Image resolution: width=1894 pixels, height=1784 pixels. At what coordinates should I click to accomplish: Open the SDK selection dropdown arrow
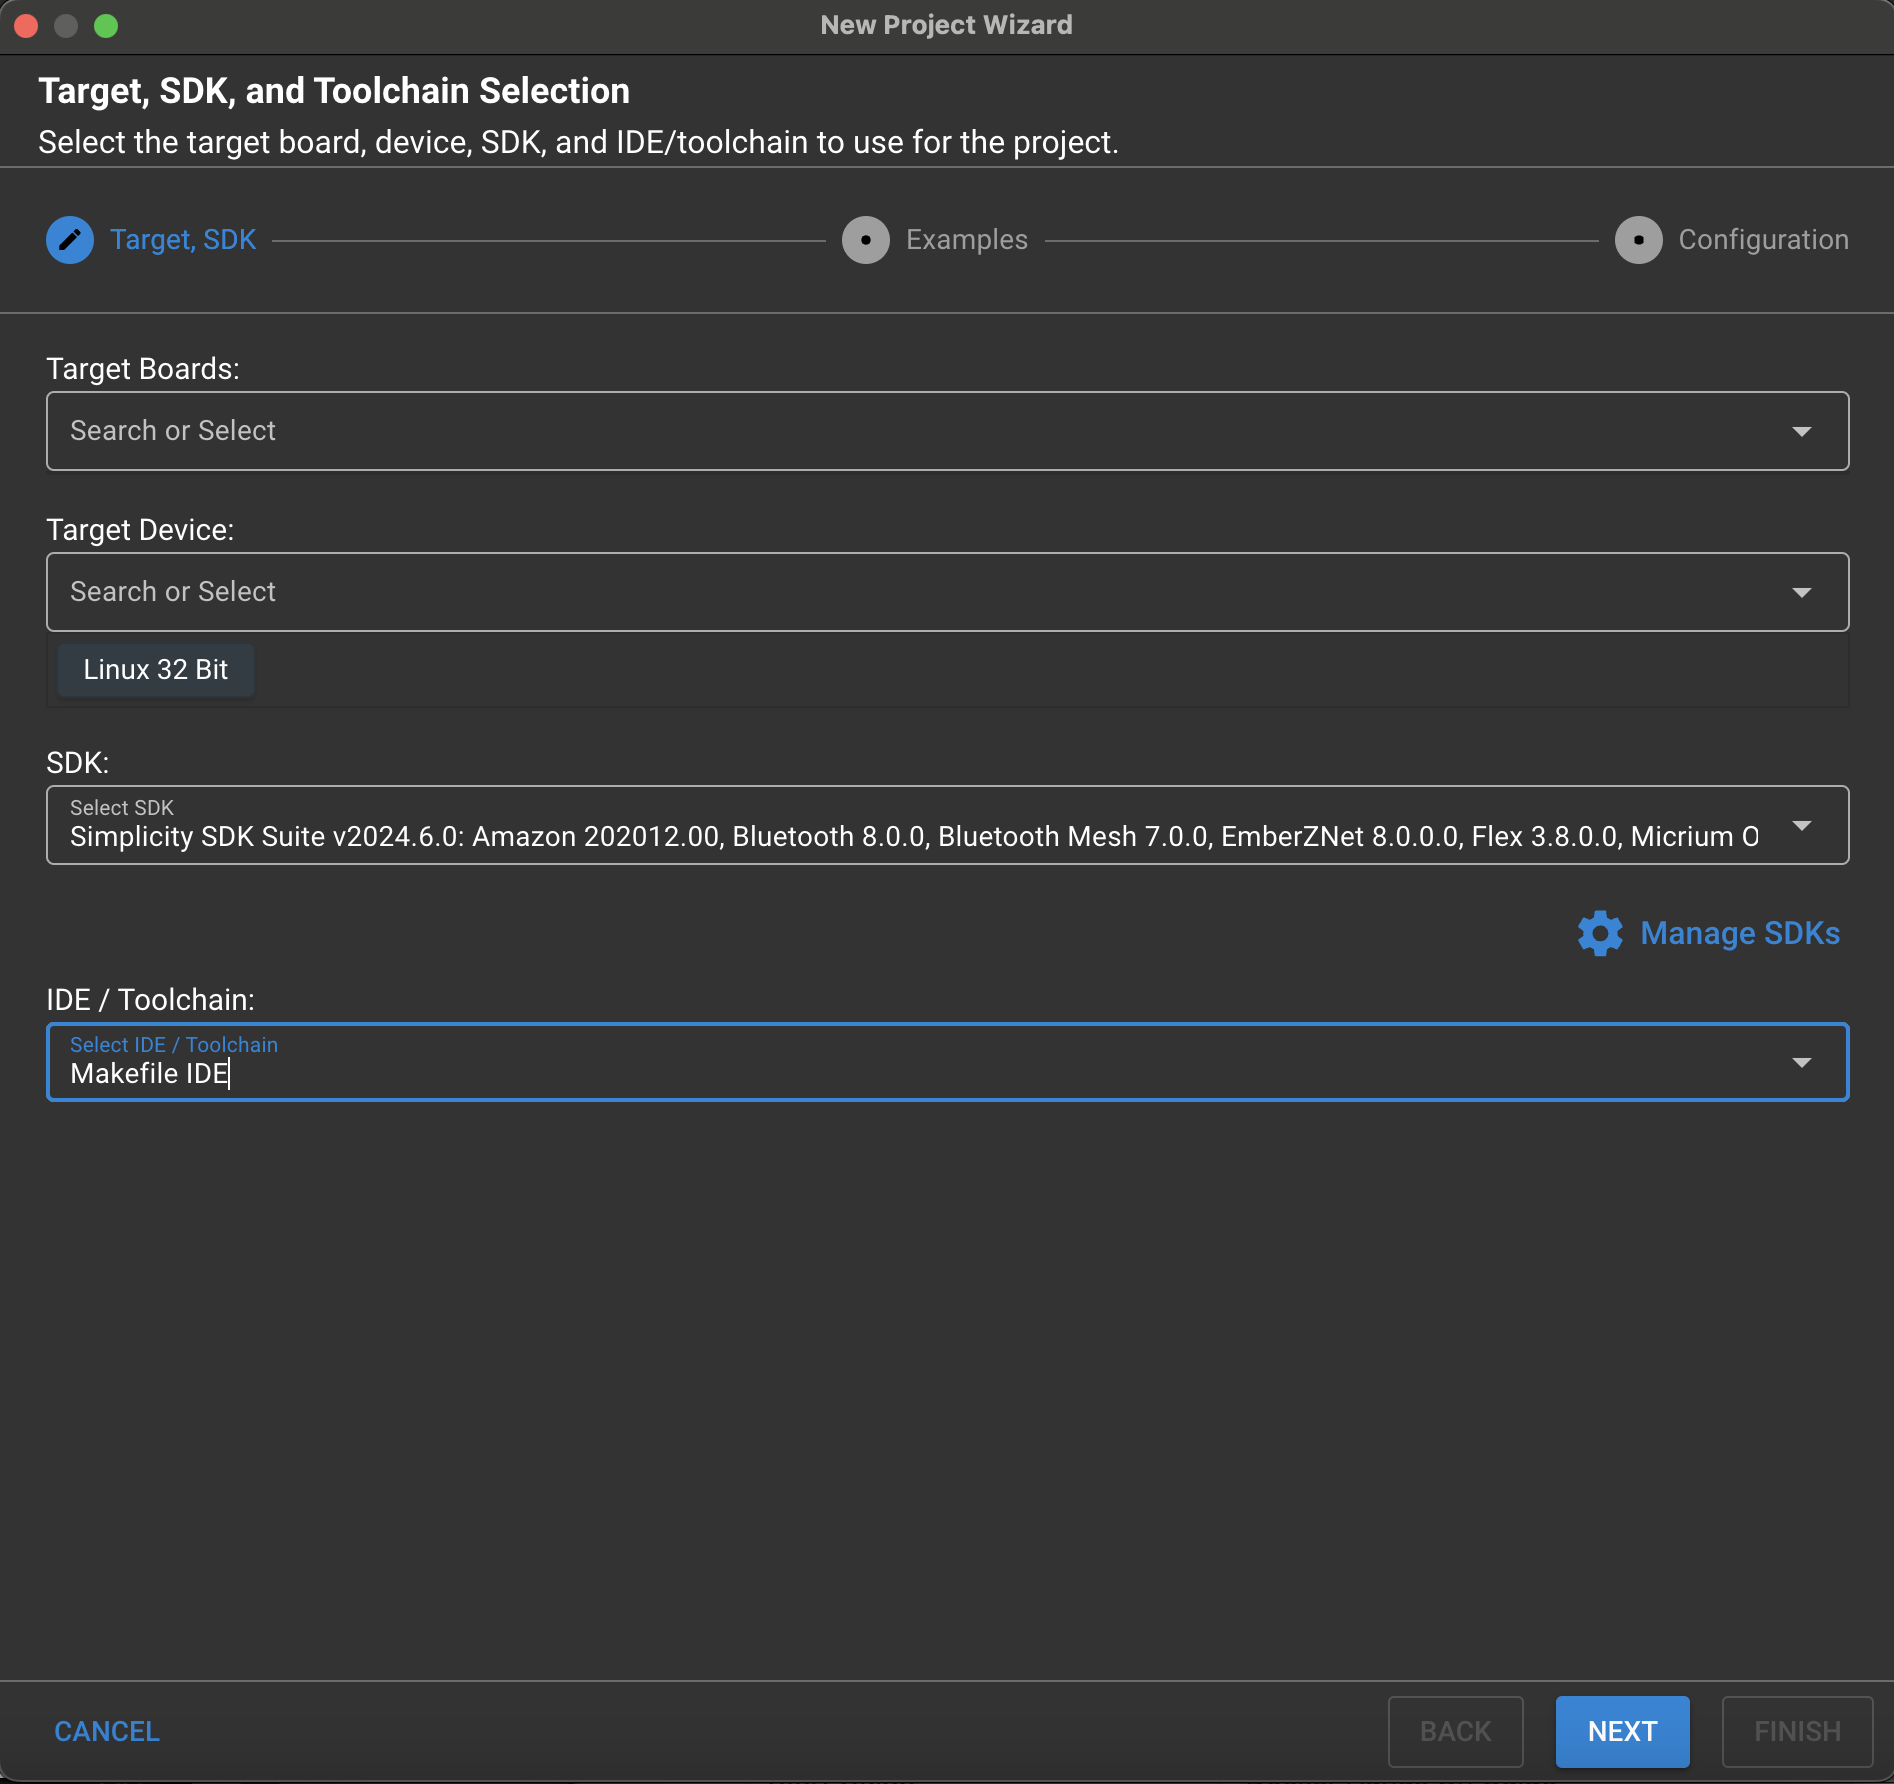coord(1801,826)
